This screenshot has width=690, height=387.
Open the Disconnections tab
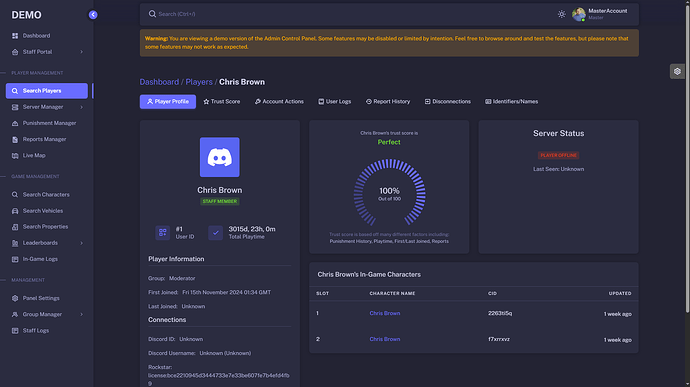[448, 102]
